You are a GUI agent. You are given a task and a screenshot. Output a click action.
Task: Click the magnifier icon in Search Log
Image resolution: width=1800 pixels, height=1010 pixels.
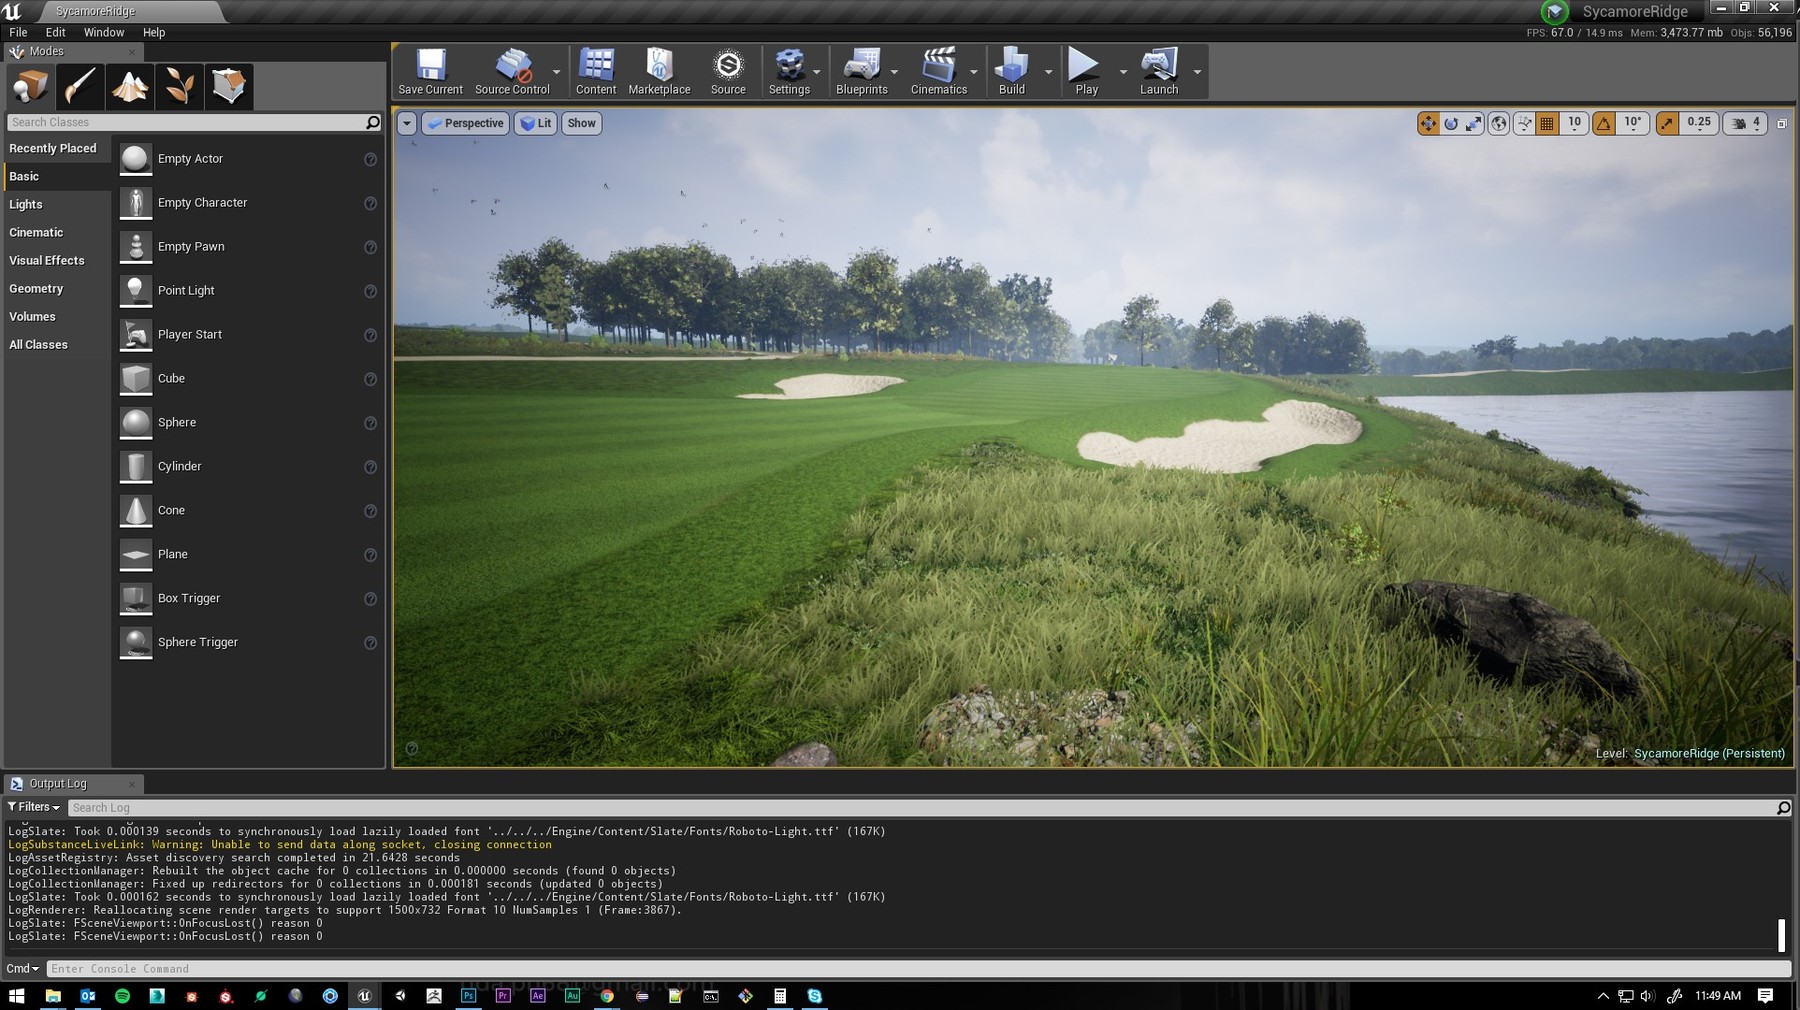(1783, 808)
